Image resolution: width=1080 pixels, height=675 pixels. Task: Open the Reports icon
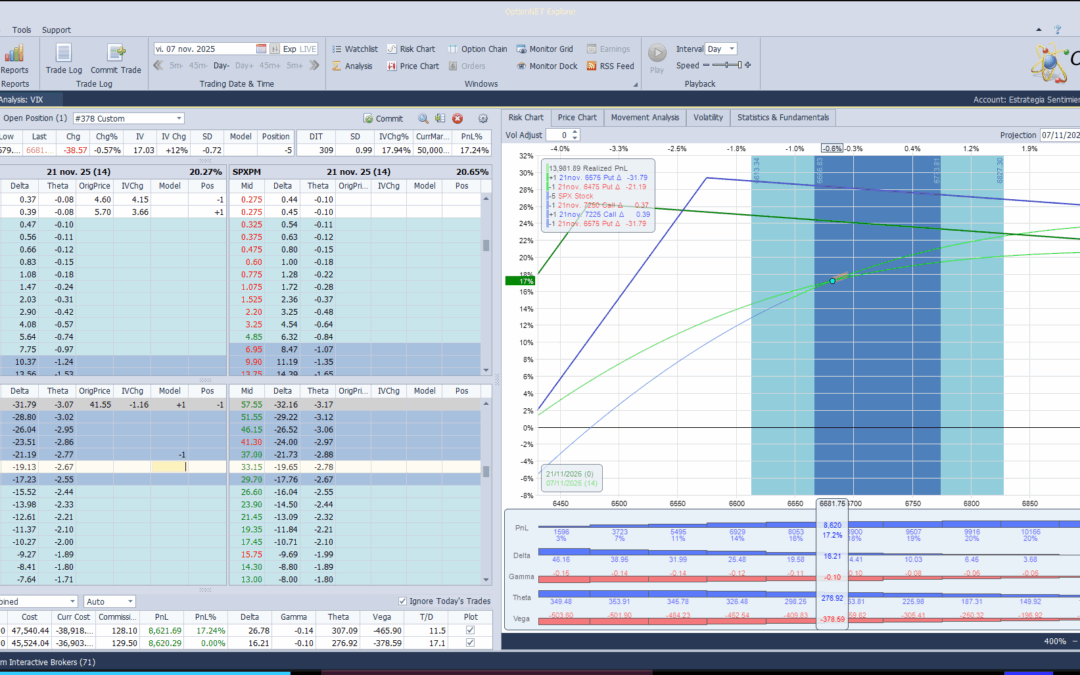coord(14,59)
